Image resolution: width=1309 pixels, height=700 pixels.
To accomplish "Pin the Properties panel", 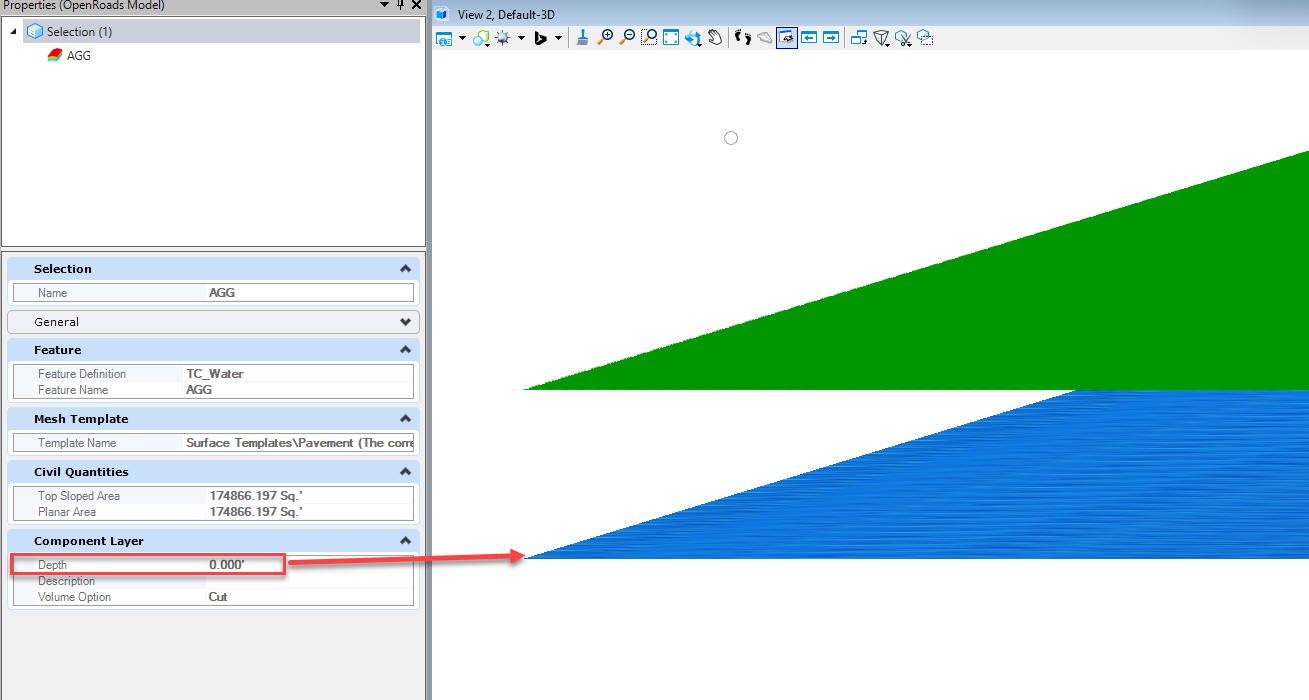I will click(x=401, y=5).
